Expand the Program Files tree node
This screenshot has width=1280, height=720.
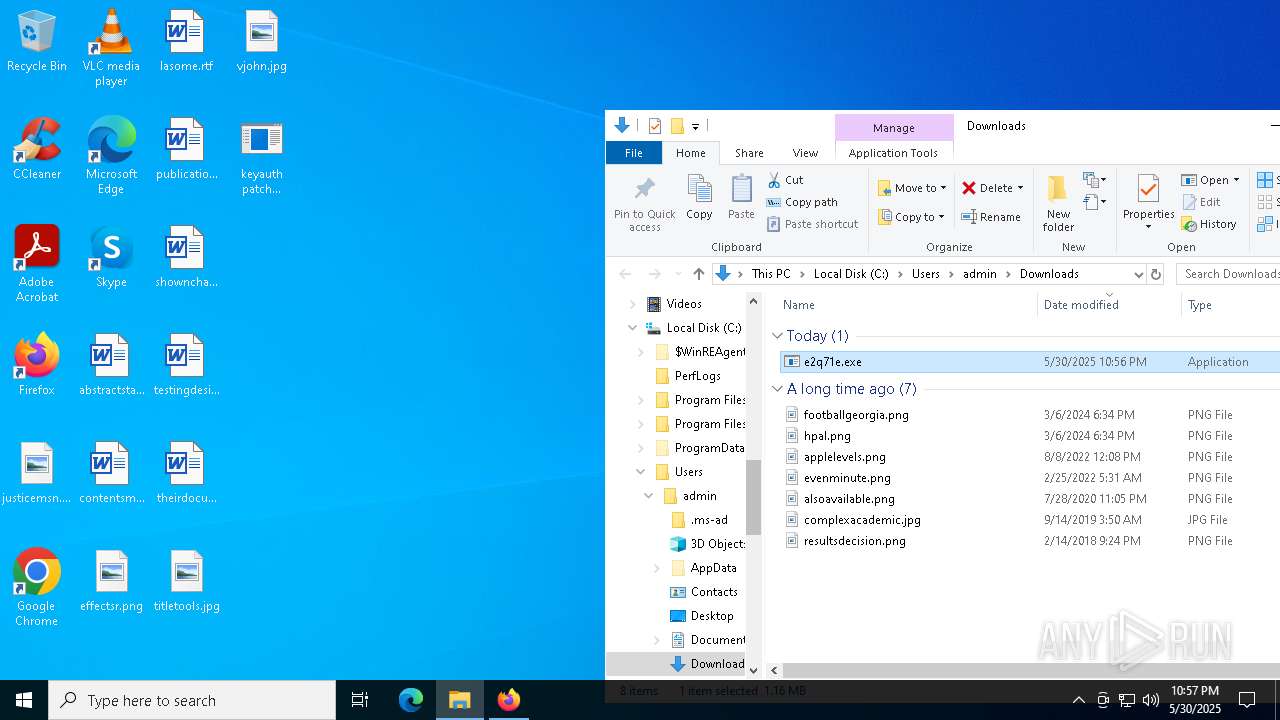(641, 400)
